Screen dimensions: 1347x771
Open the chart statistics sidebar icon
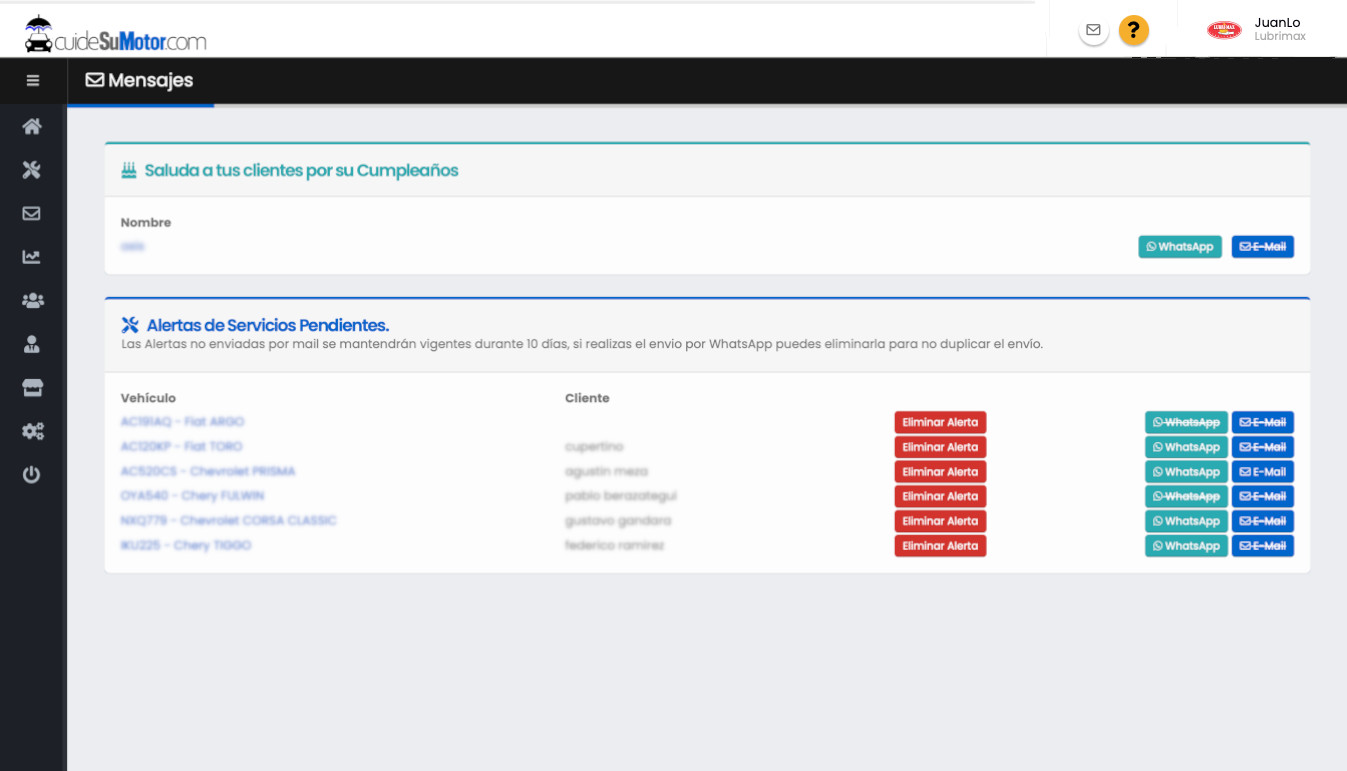coord(32,257)
